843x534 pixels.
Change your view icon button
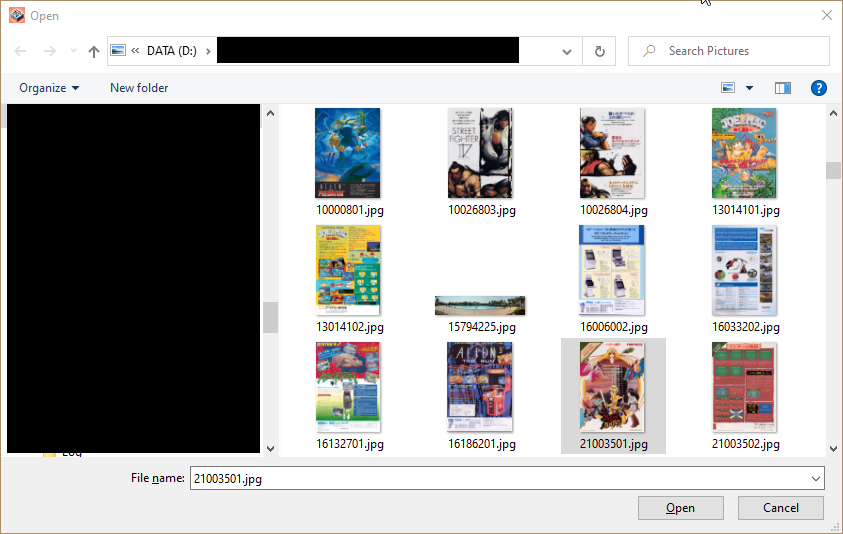tap(728, 88)
